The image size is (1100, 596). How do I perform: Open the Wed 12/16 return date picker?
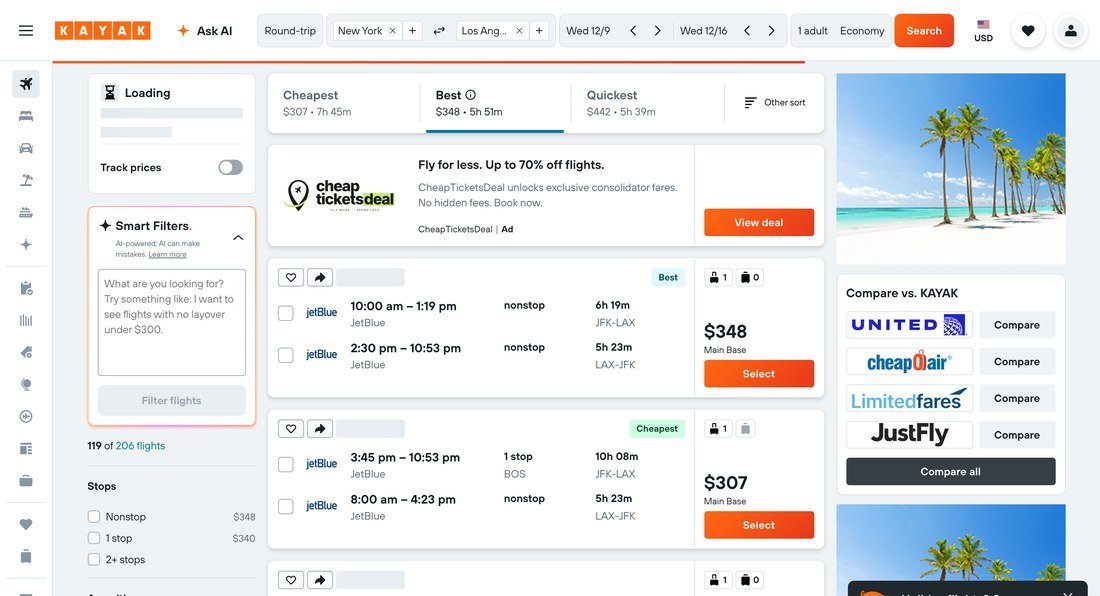(x=704, y=31)
